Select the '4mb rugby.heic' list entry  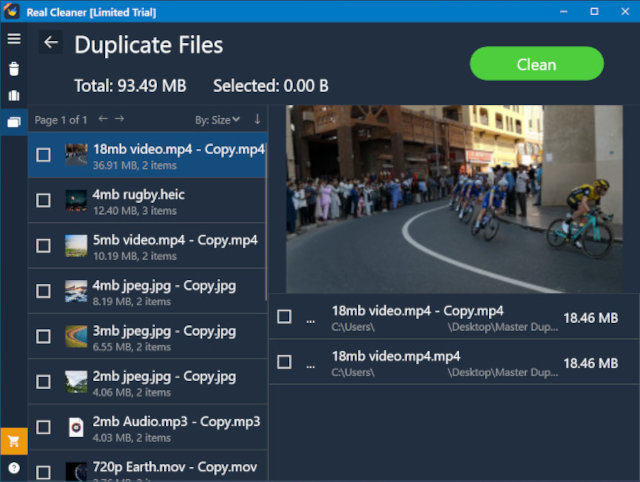point(147,200)
